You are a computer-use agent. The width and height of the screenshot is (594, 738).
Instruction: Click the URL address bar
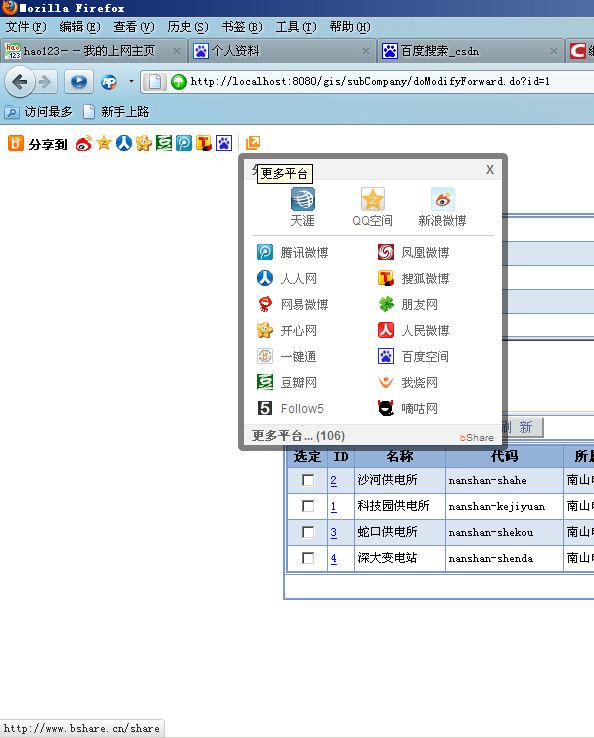tap(369, 82)
